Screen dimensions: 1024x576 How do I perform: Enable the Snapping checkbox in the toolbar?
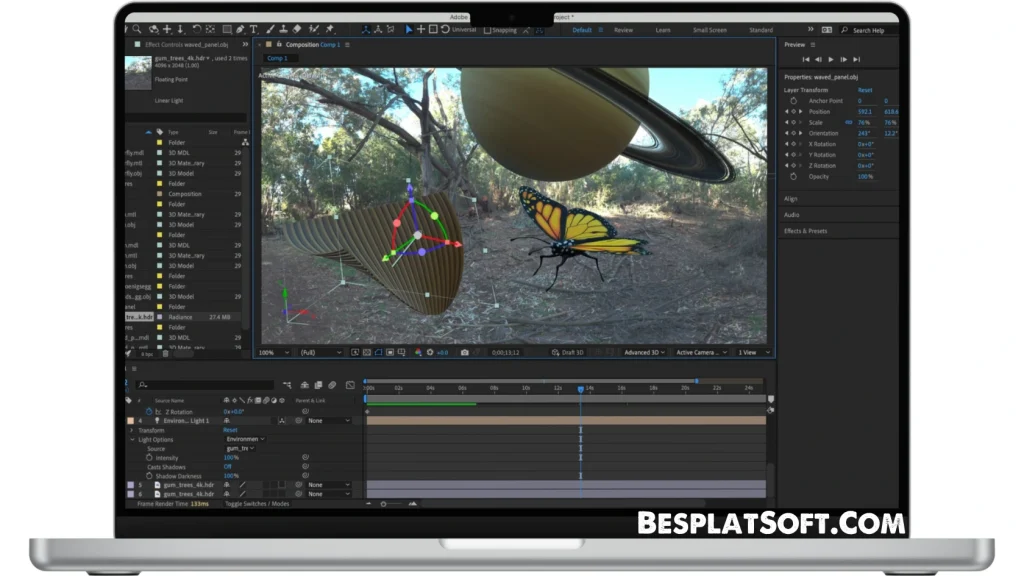(488, 30)
